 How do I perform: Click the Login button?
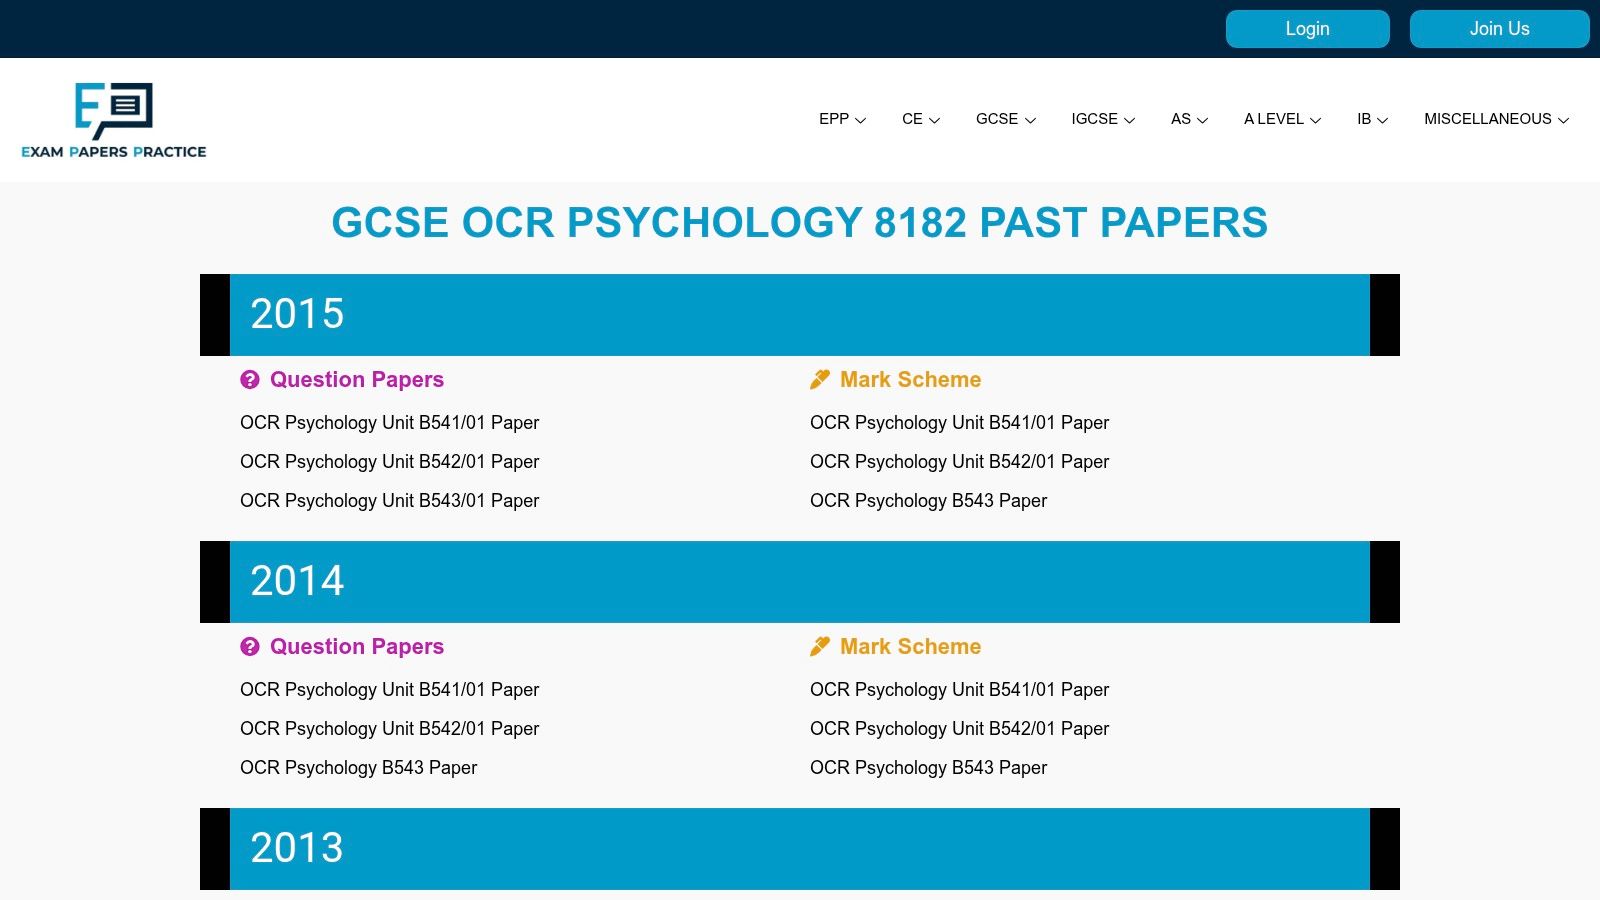(x=1308, y=29)
